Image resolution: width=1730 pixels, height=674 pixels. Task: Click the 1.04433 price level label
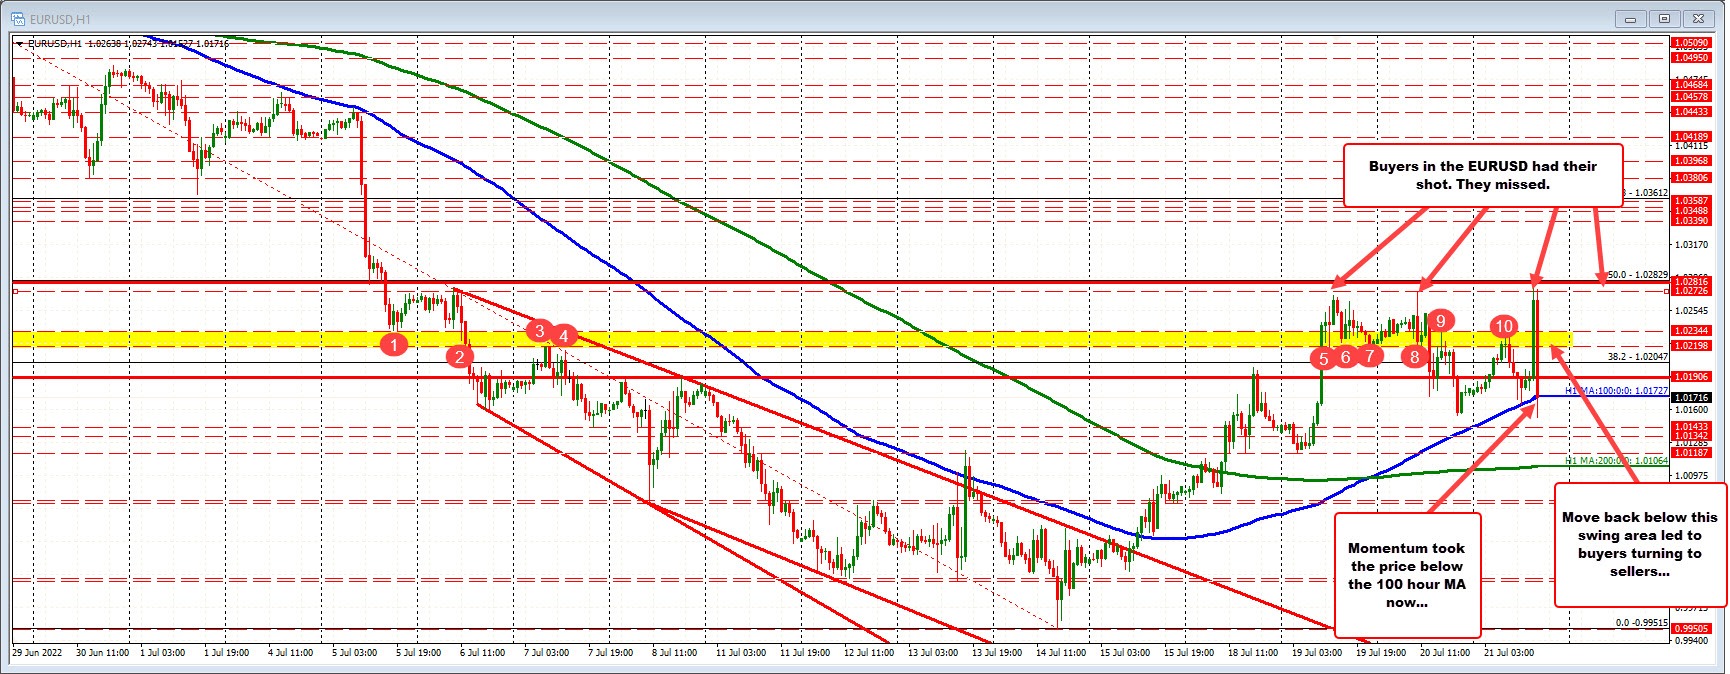pos(1690,111)
